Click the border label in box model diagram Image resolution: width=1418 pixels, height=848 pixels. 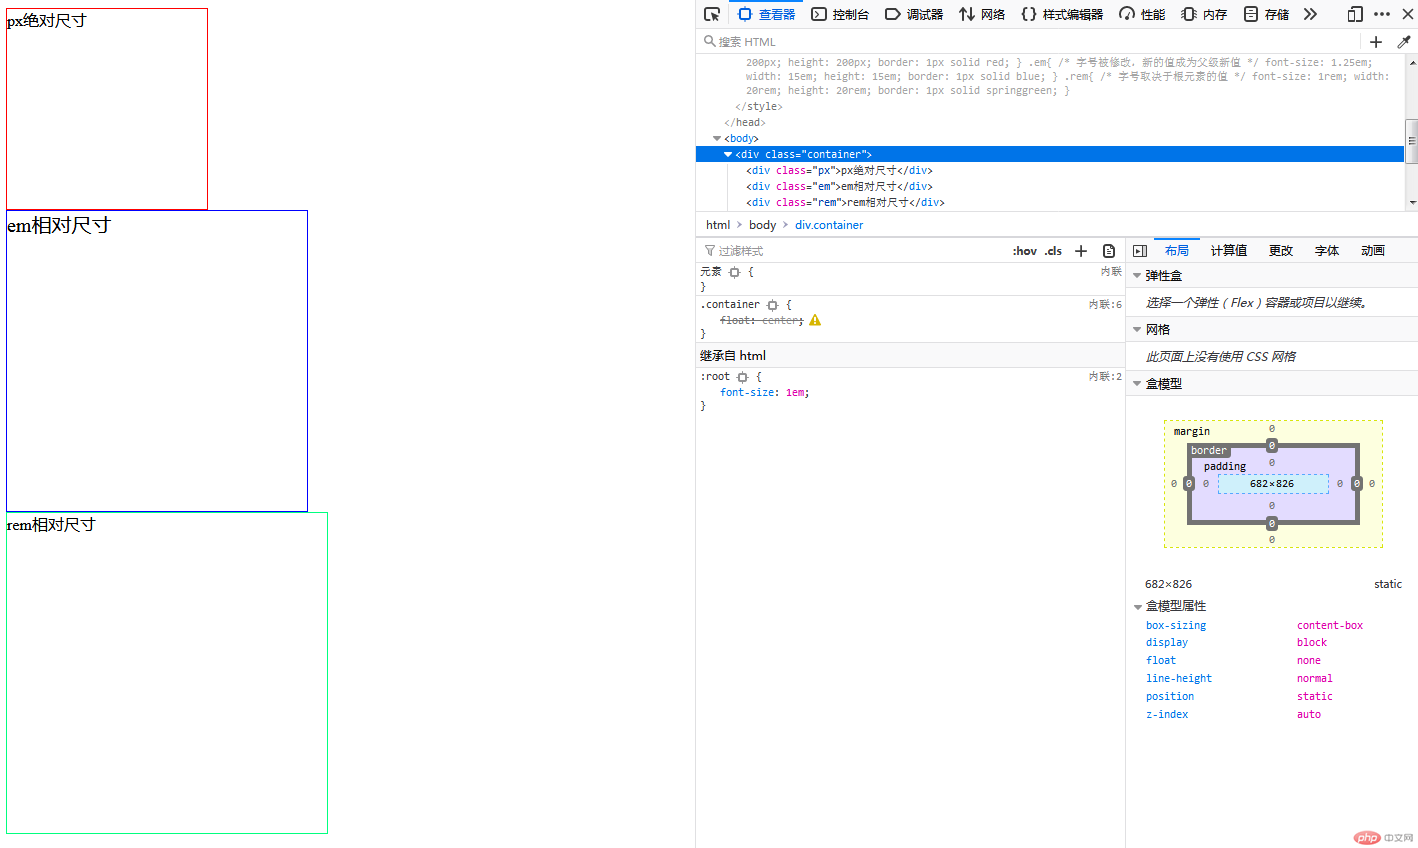[1208, 451]
